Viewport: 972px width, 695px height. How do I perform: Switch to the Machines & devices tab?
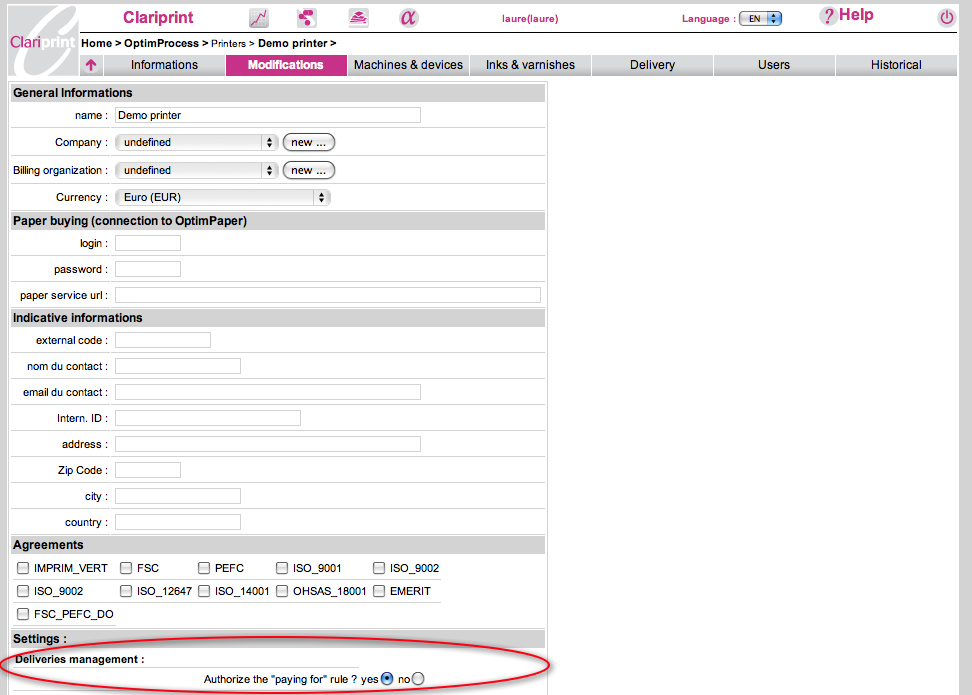point(408,65)
